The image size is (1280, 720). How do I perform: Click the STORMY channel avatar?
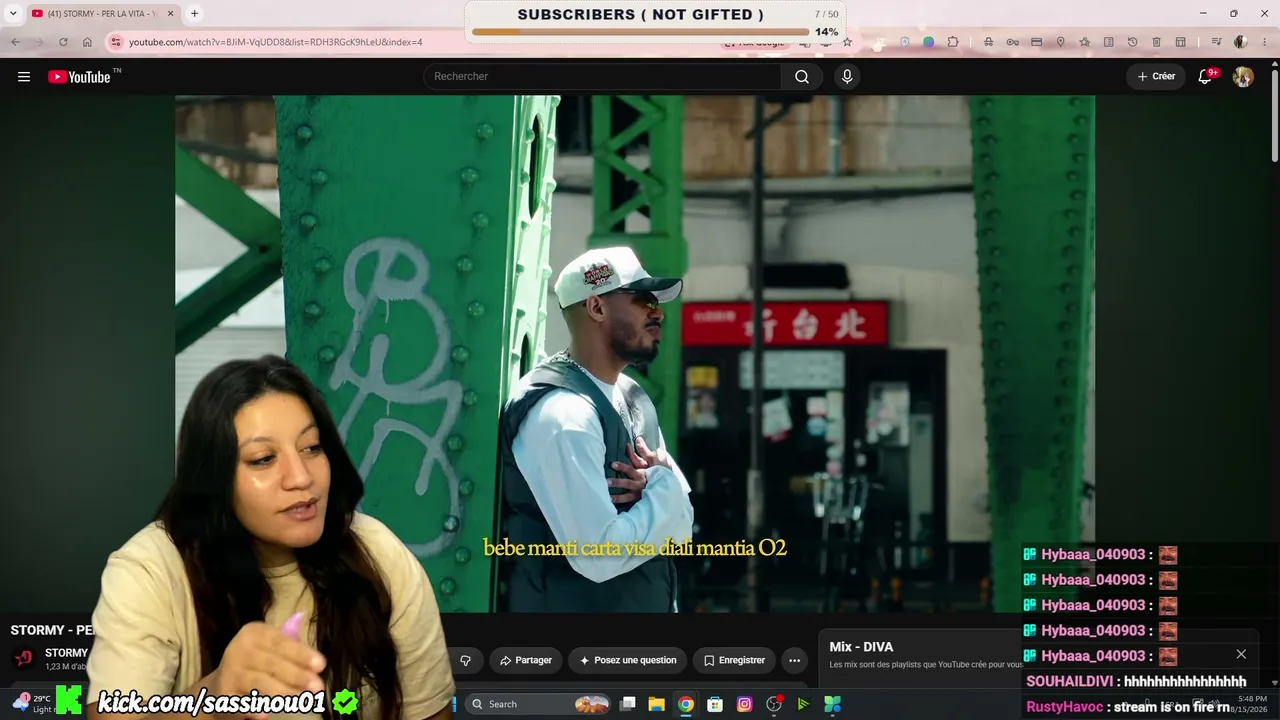pos(25,658)
